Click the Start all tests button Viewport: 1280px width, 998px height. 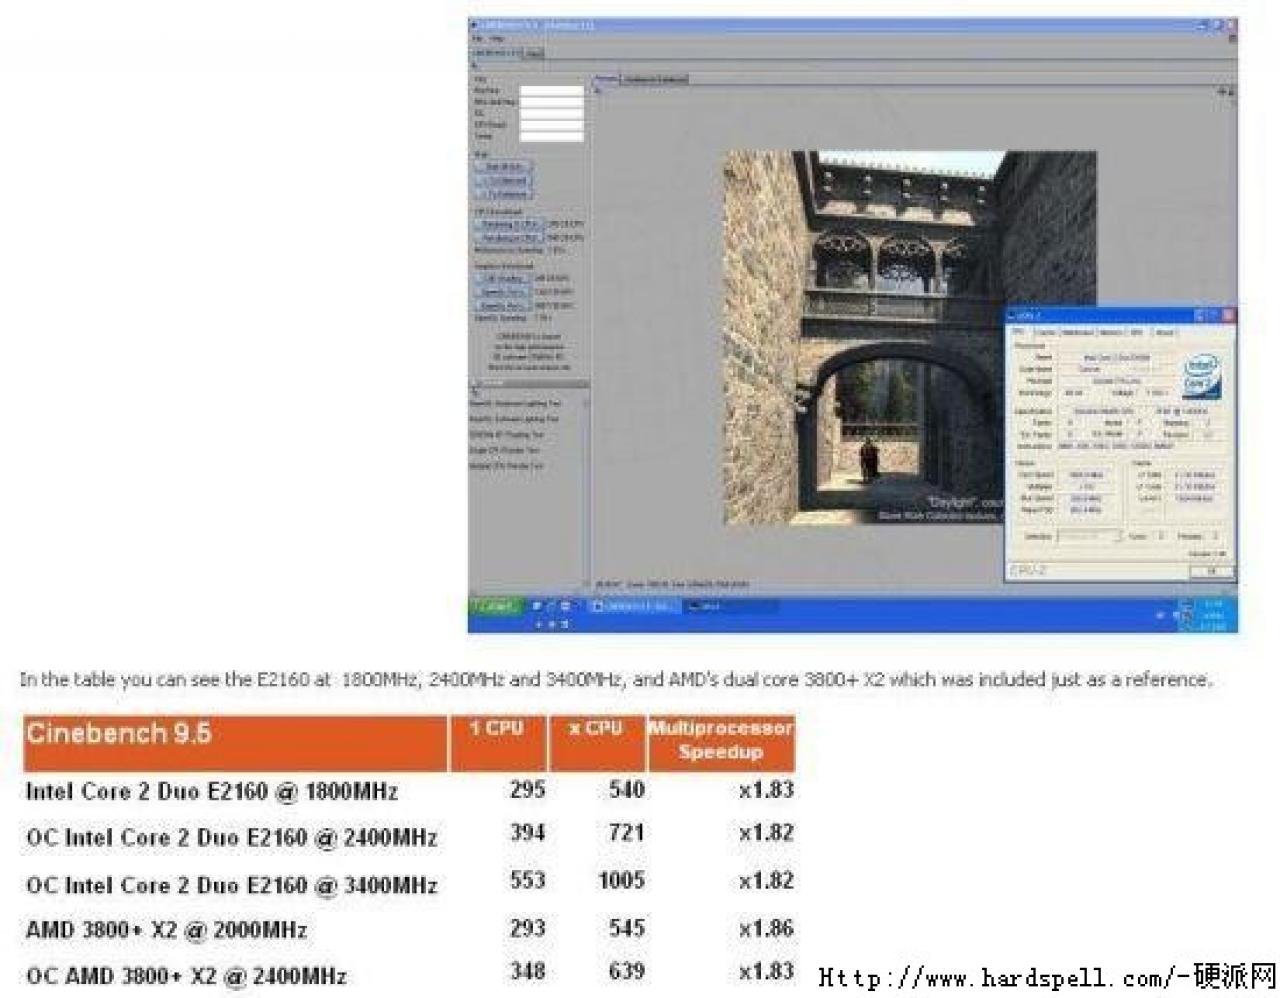tap(504, 167)
